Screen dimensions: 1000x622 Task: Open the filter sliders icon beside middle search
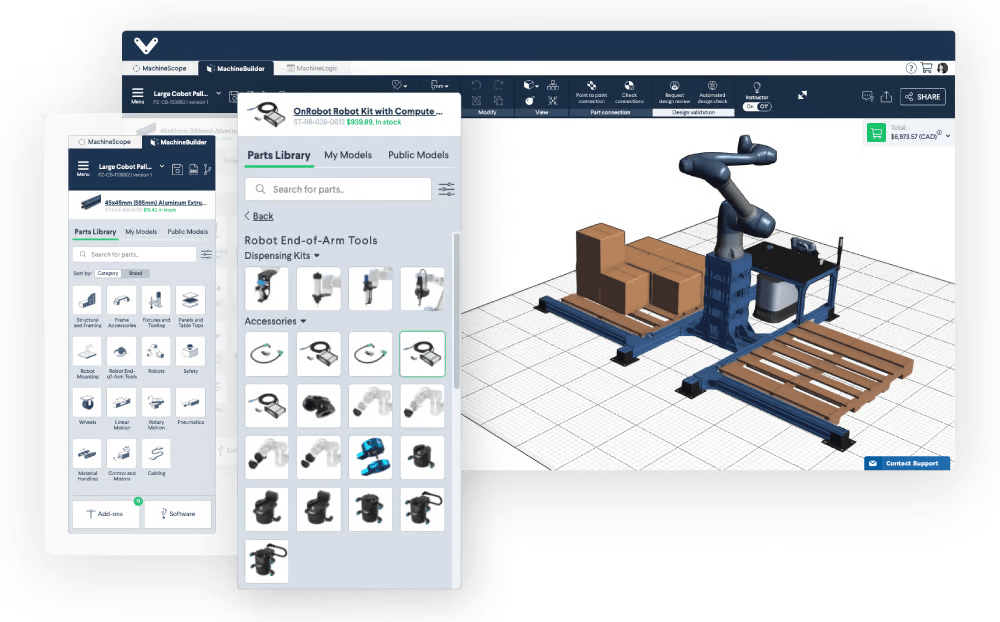(x=446, y=189)
